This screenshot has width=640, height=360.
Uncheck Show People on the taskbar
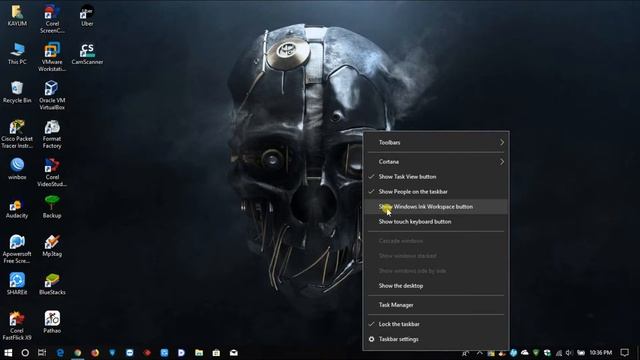tap(436, 192)
